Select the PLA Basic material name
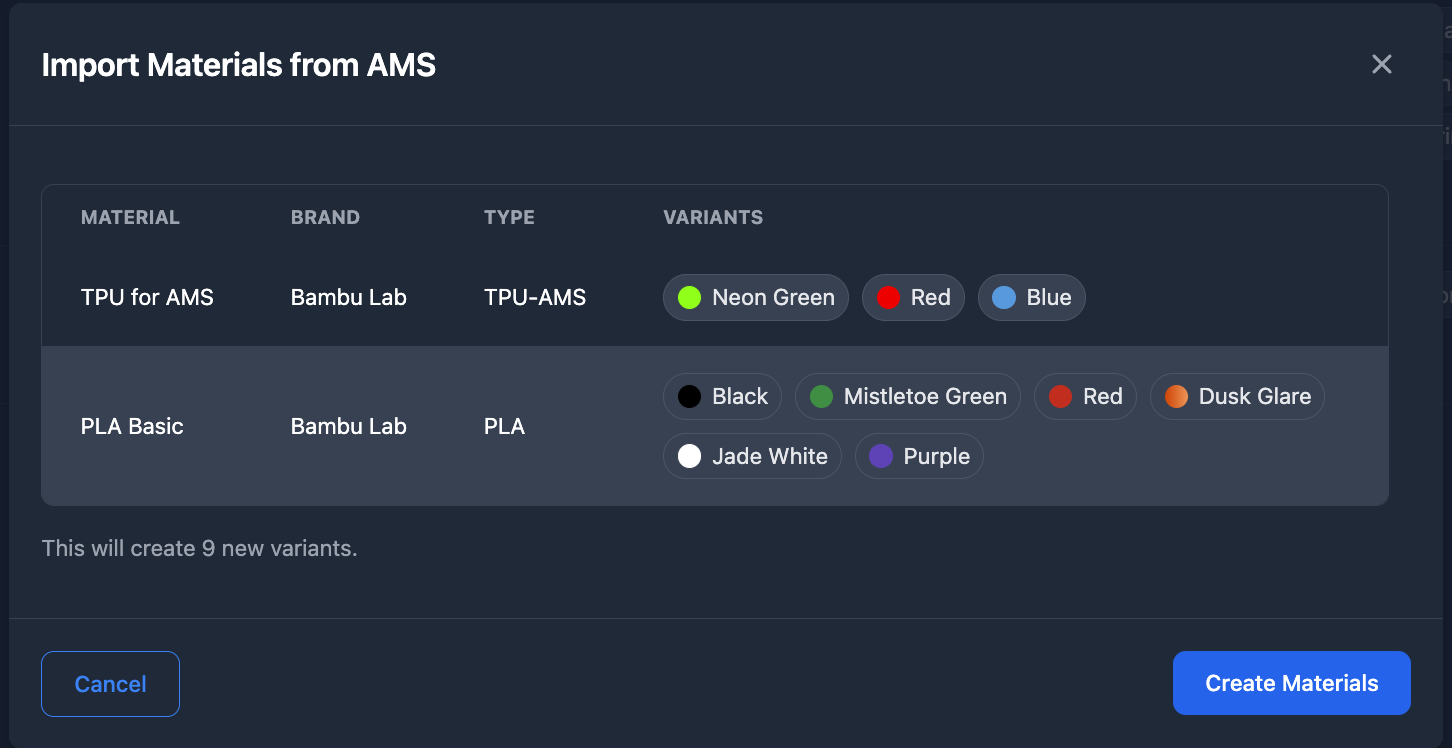Image resolution: width=1452 pixels, height=748 pixels. 132,427
